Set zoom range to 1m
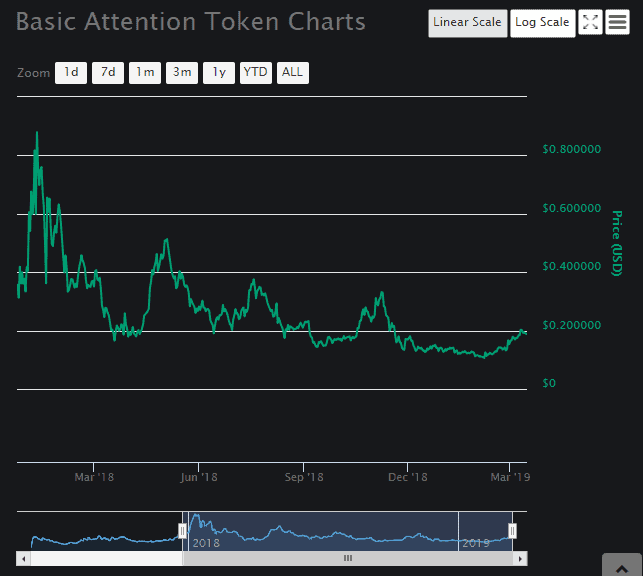Image resolution: width=643 pixels, height=576 pixels. tap(145, 73)
